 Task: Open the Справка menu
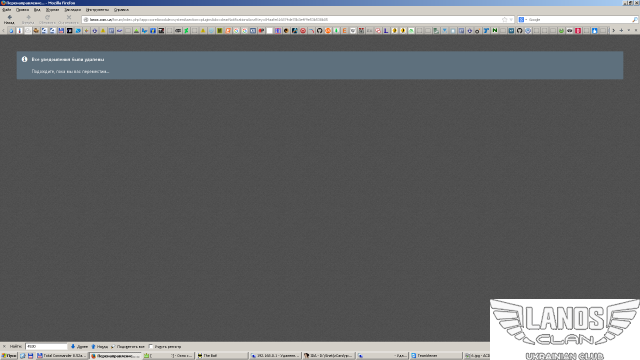[x=121, y=9]
